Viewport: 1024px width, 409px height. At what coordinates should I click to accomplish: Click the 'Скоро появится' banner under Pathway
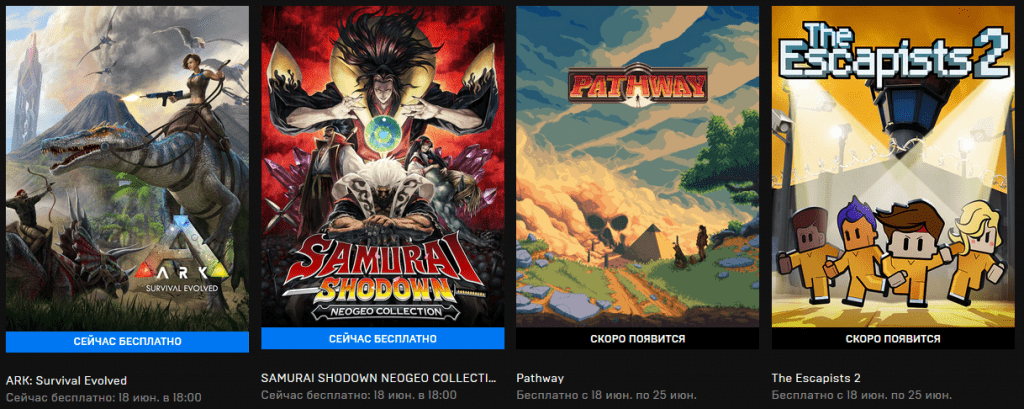pos(637,338)
